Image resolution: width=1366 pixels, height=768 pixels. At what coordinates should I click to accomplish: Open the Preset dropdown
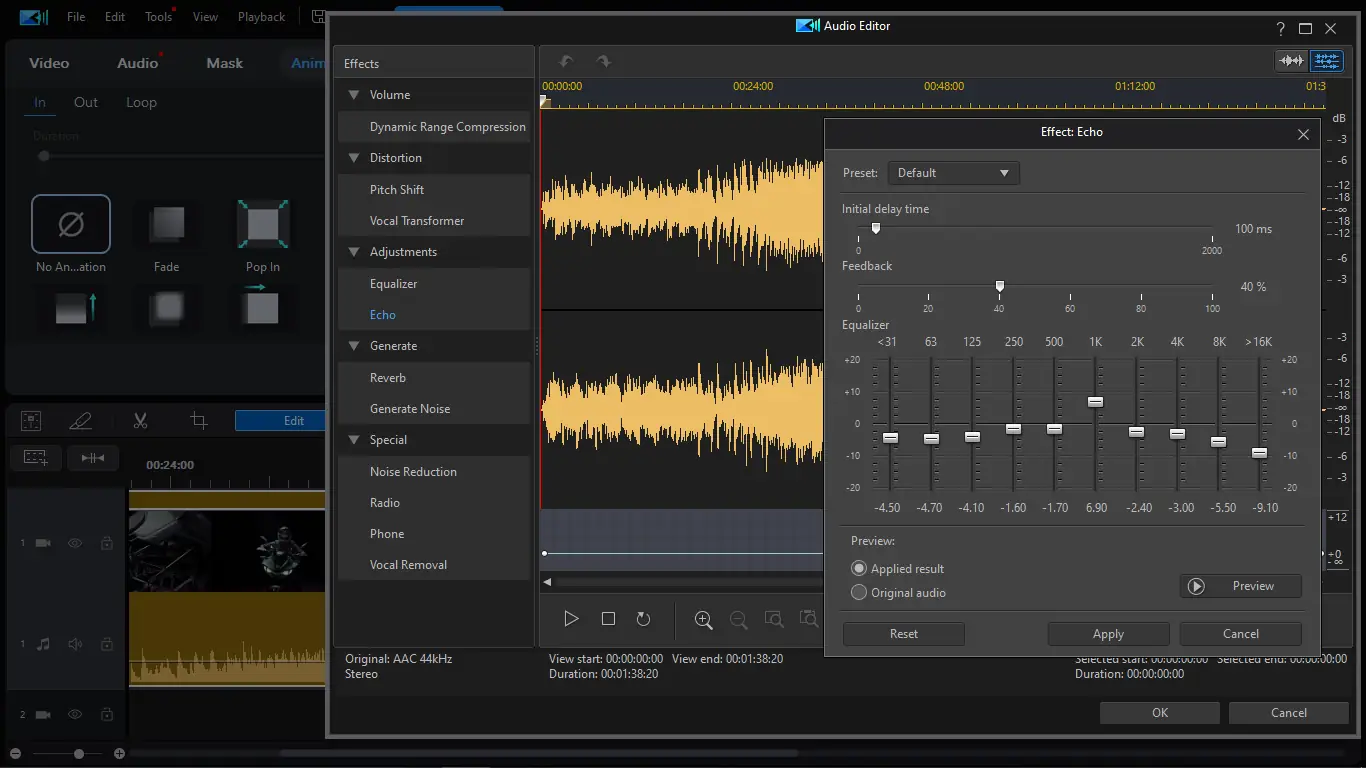coord(953,173)
